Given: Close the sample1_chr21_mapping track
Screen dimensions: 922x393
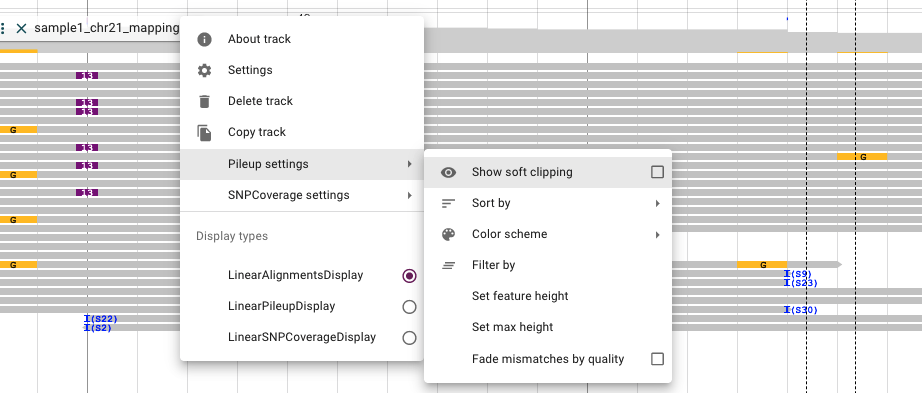Looking at the screenshot, I should click(21, 28).
